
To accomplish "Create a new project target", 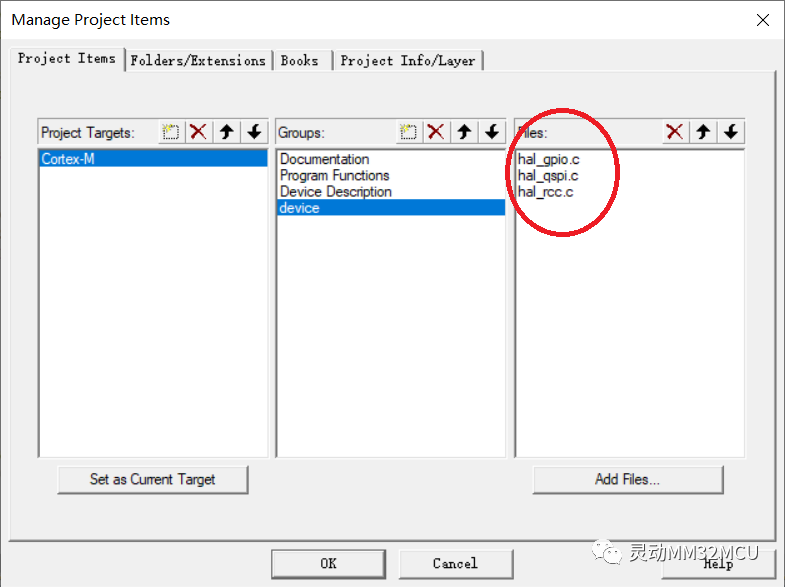I will [x=171, y=132].
